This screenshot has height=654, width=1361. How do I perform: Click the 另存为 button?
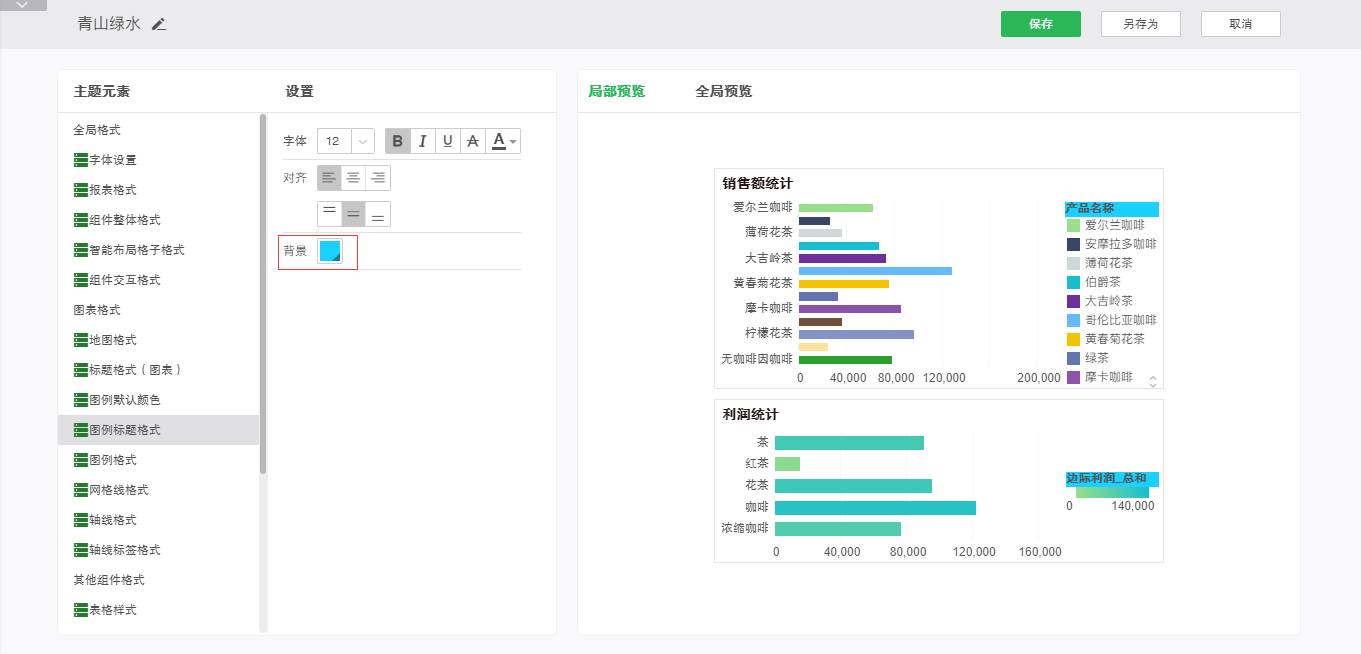click(x=1140, y=24)
